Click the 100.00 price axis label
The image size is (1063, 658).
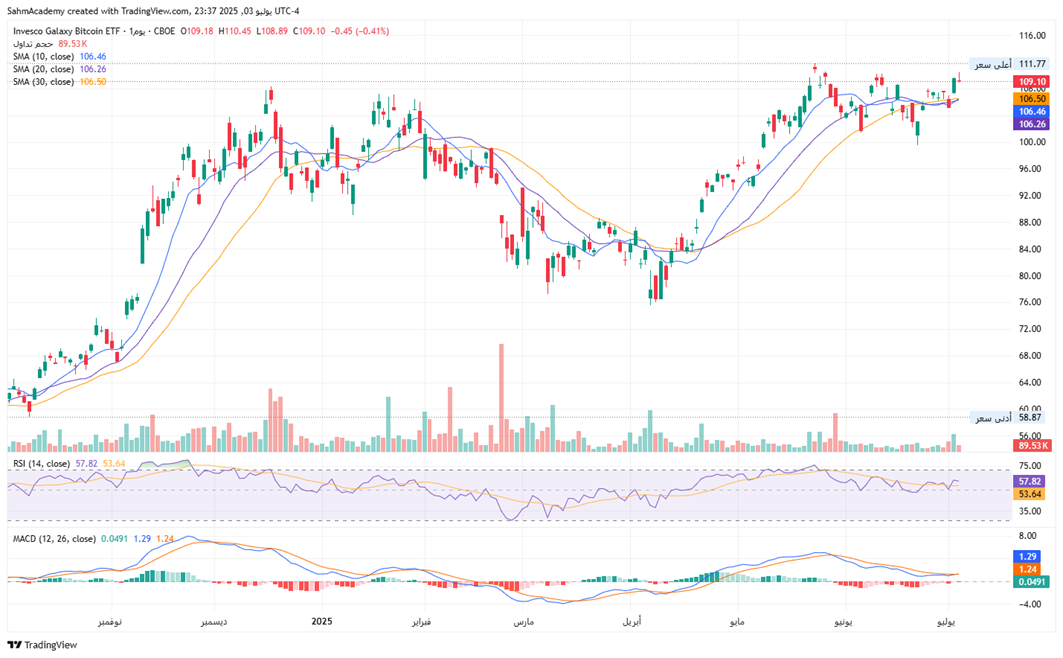click(x=1032, y=142)
